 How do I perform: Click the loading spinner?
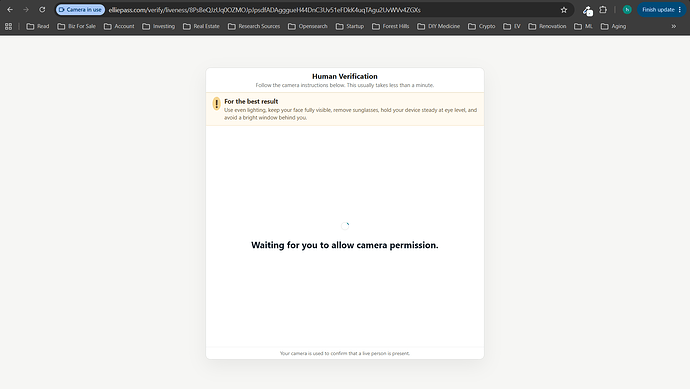point(345,226)
